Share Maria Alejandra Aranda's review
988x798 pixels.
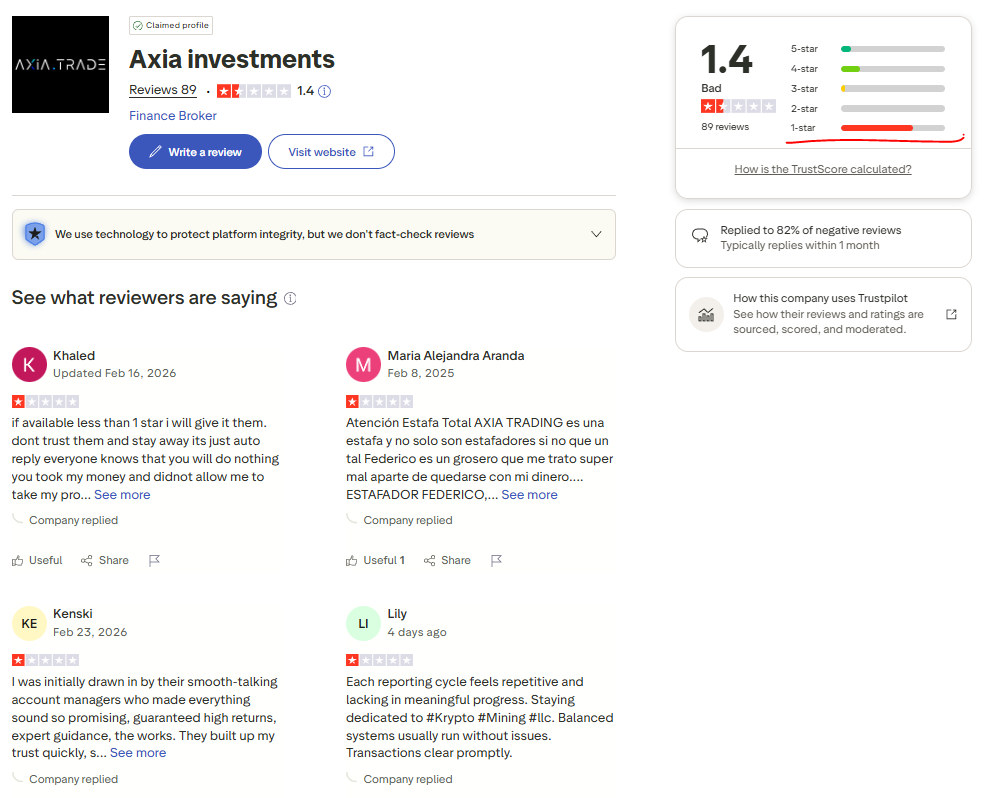447,561
